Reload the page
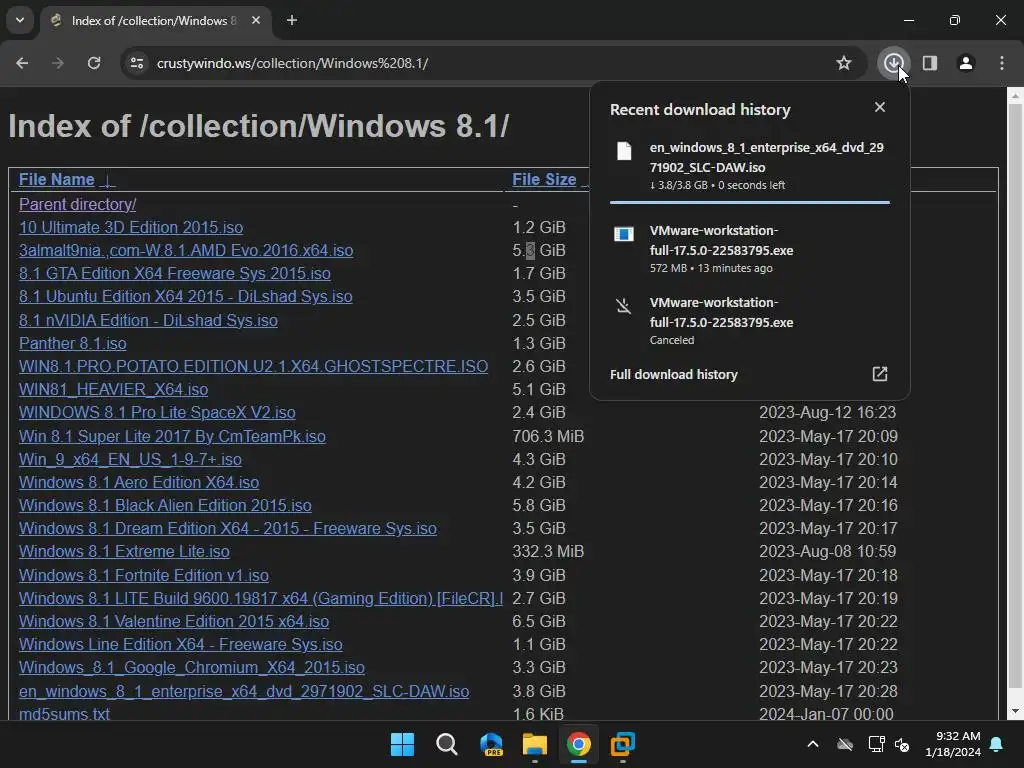Image resolution: width=1024 pixels, height=768 pixels. (x=94, y=63)
